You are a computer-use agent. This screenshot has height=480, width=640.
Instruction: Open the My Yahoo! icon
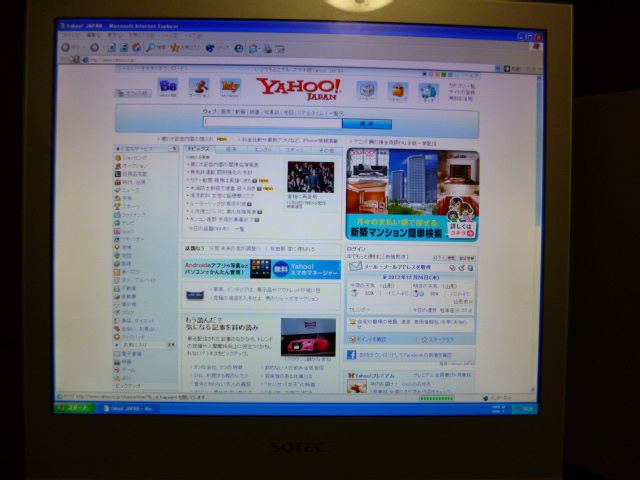click(x=231, y=88)
